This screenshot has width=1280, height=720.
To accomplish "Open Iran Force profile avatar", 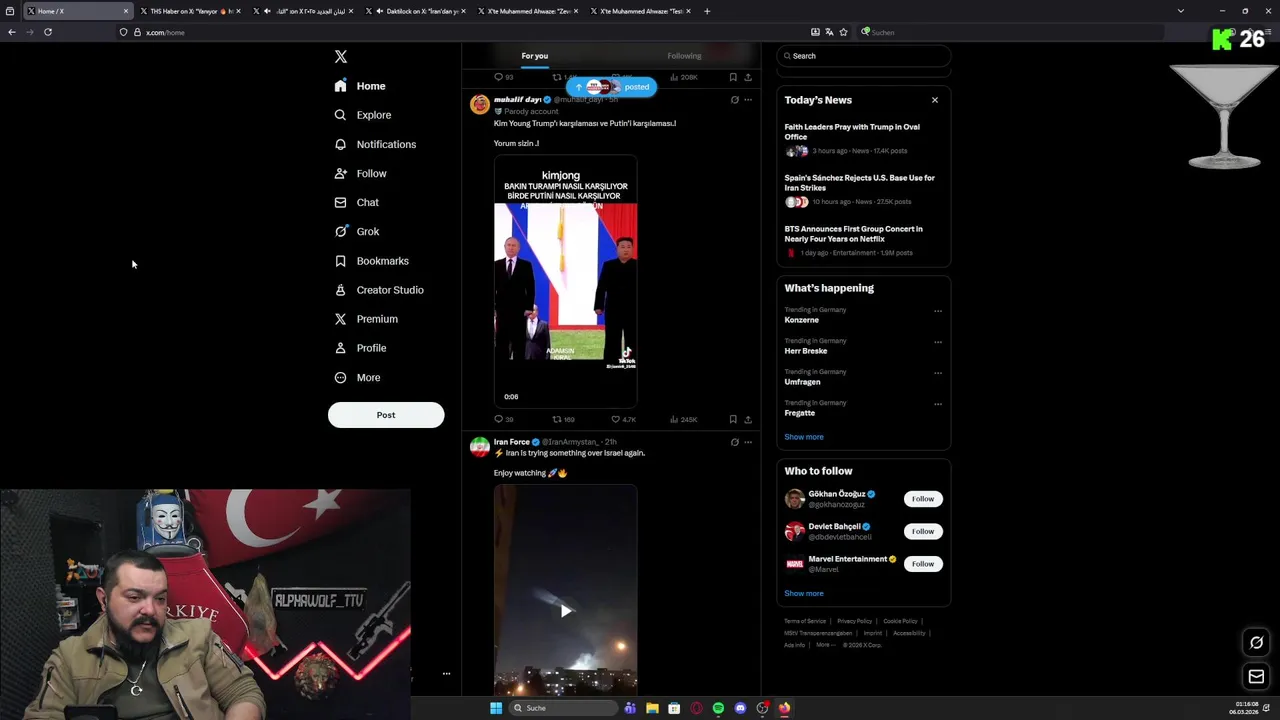I will click(x=480, y=446).
